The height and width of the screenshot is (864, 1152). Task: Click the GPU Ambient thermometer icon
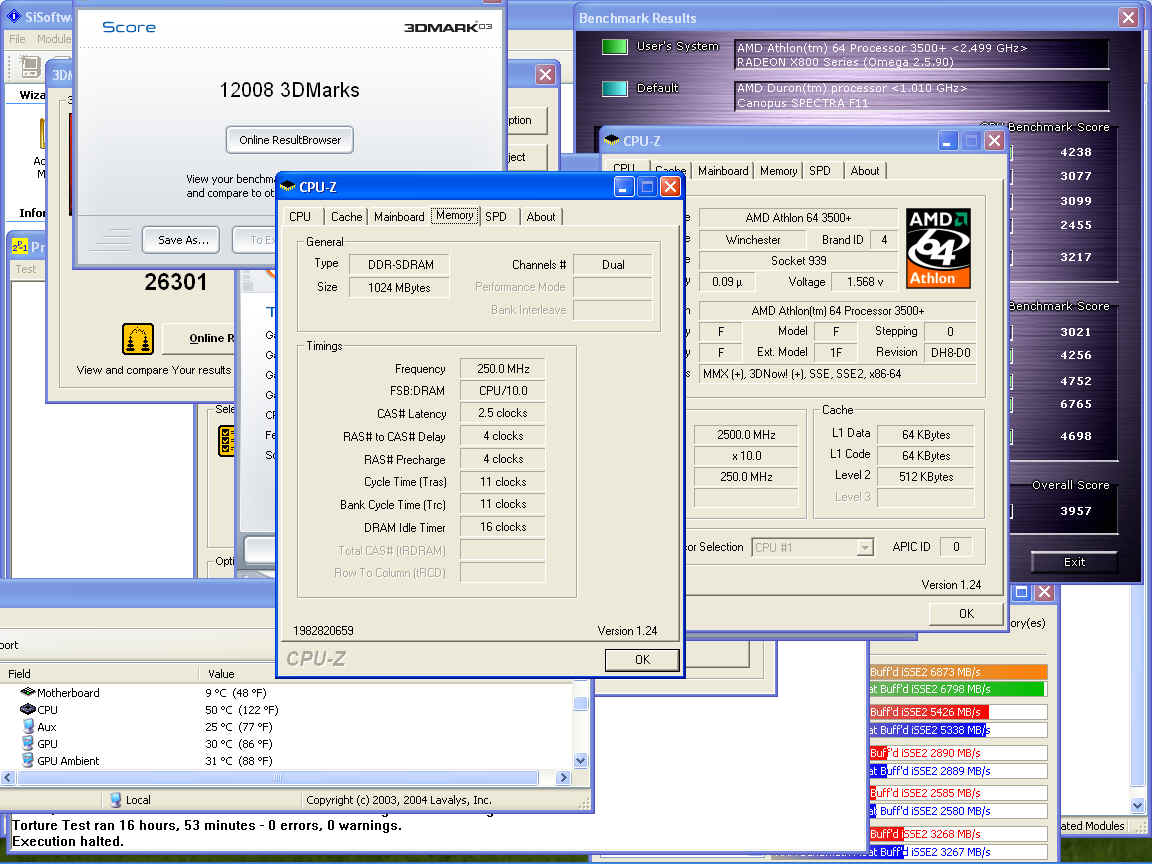(28, 760)
